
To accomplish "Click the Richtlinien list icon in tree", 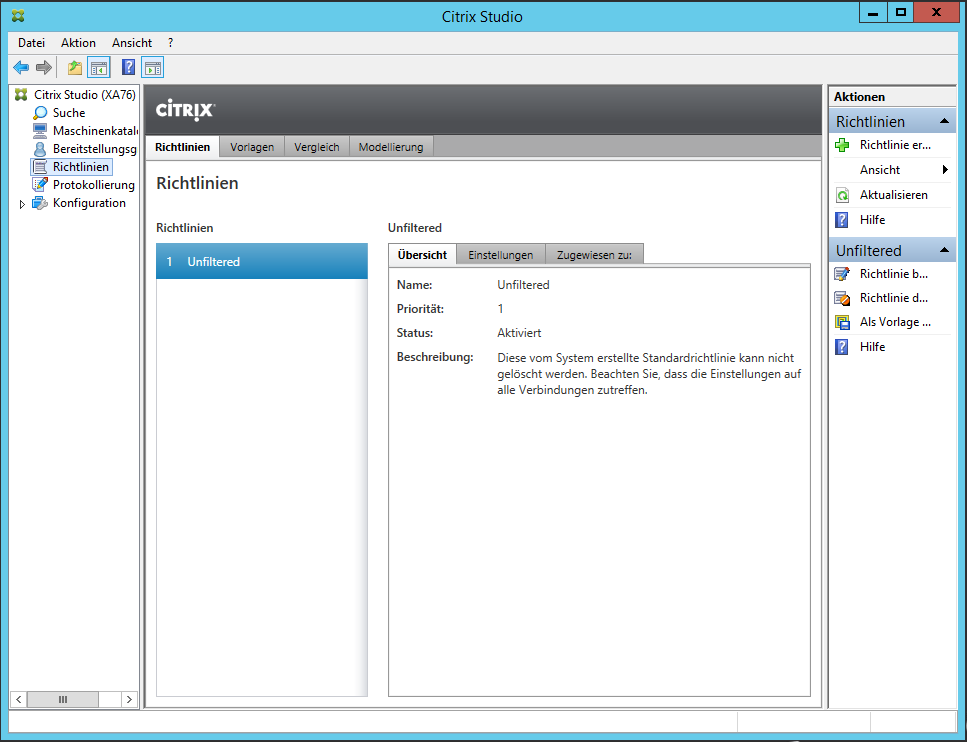I will [40, 167].
